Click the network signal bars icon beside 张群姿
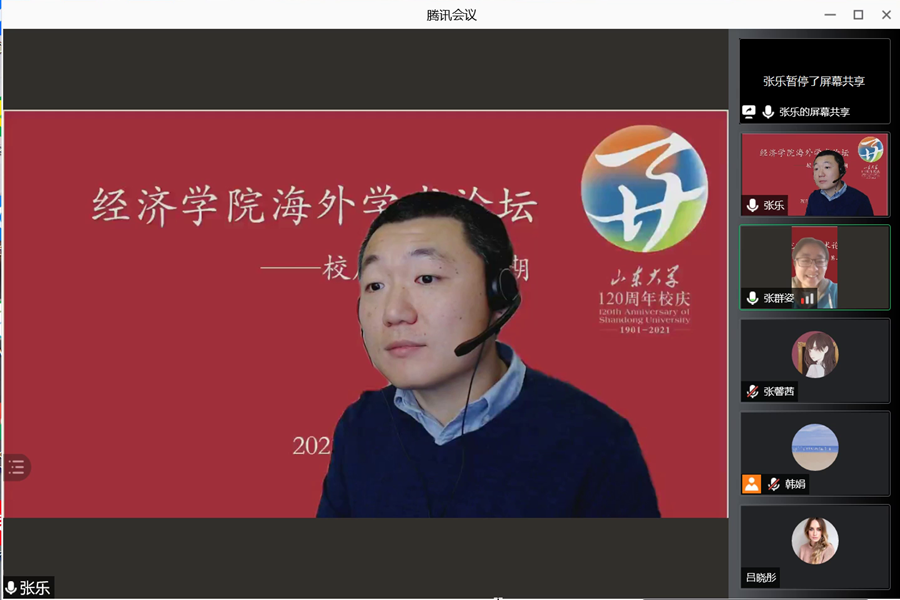The height and width of the screenshot is (600, 900). pos(808,298)
